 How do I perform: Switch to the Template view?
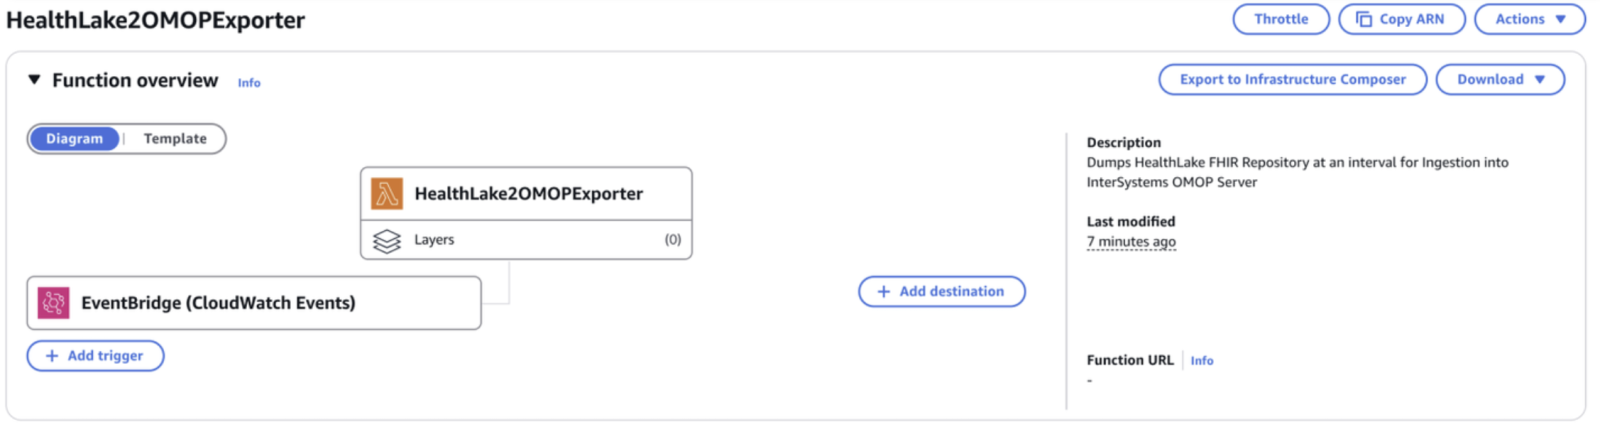pyautogui.click(x=175, y=139)
